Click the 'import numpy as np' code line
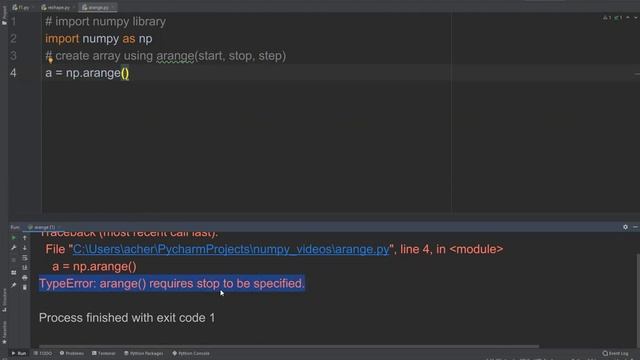Screen dimensions: 640x360 99,39
